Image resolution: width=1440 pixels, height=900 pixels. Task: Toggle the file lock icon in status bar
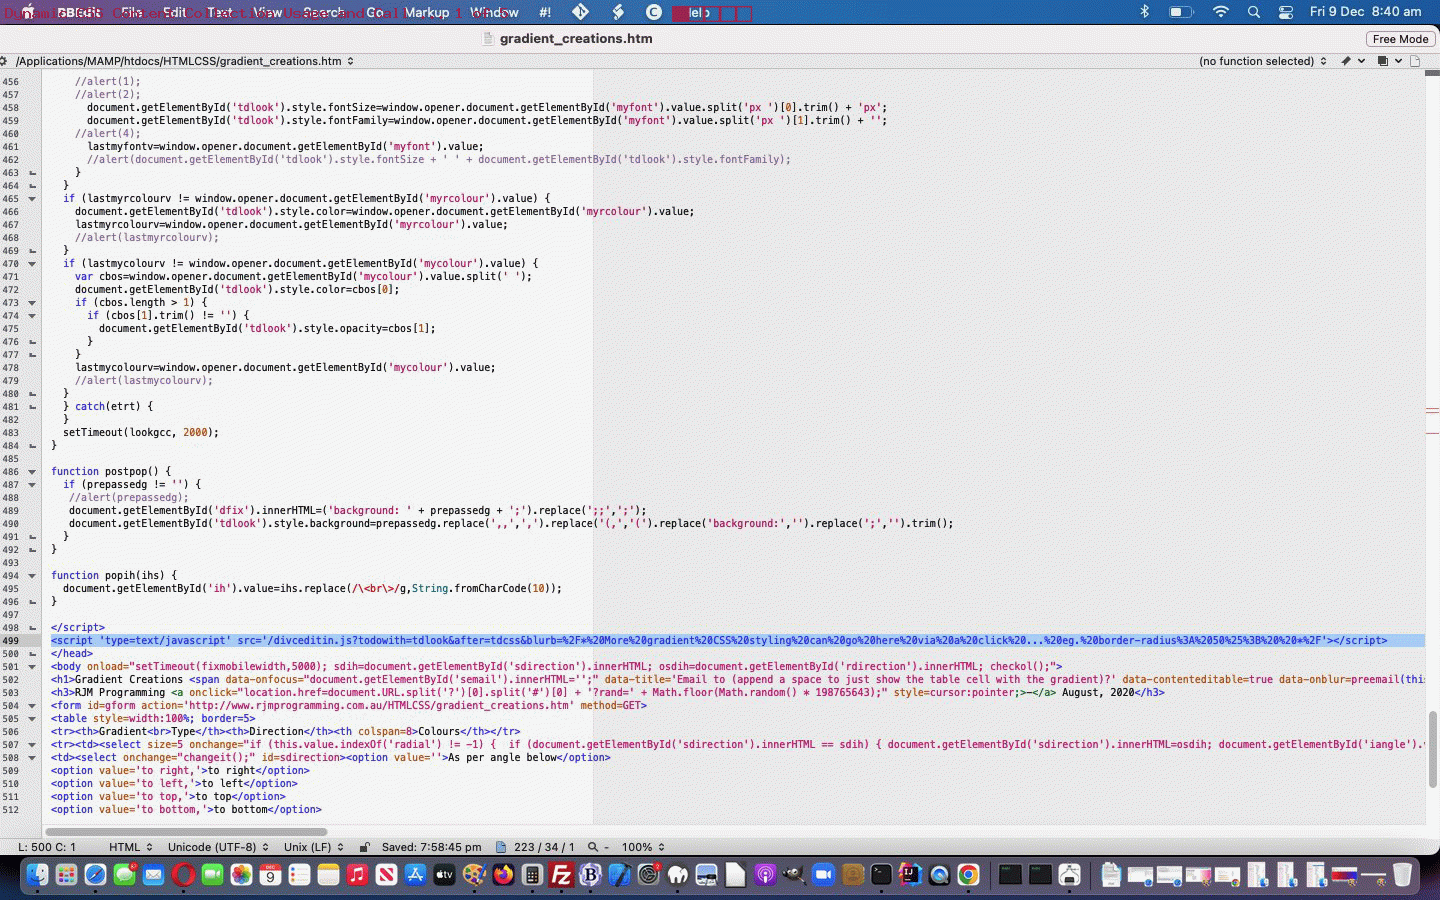pos(365,847)
